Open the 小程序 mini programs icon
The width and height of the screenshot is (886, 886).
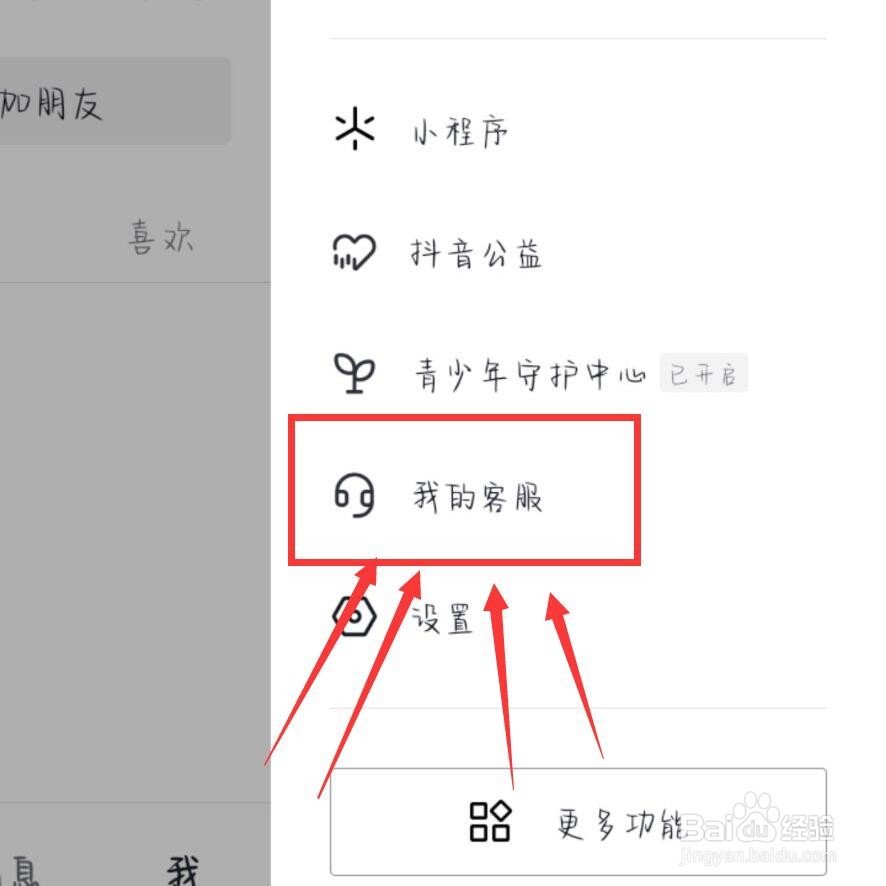pos(354,128)
